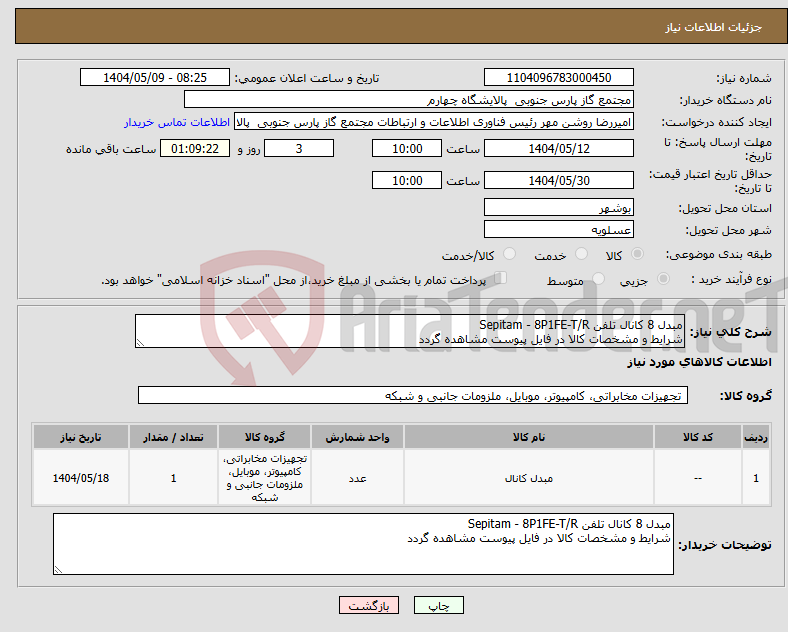Click the remaining days field showing 3
788x632 pixels.
(299, 149)
